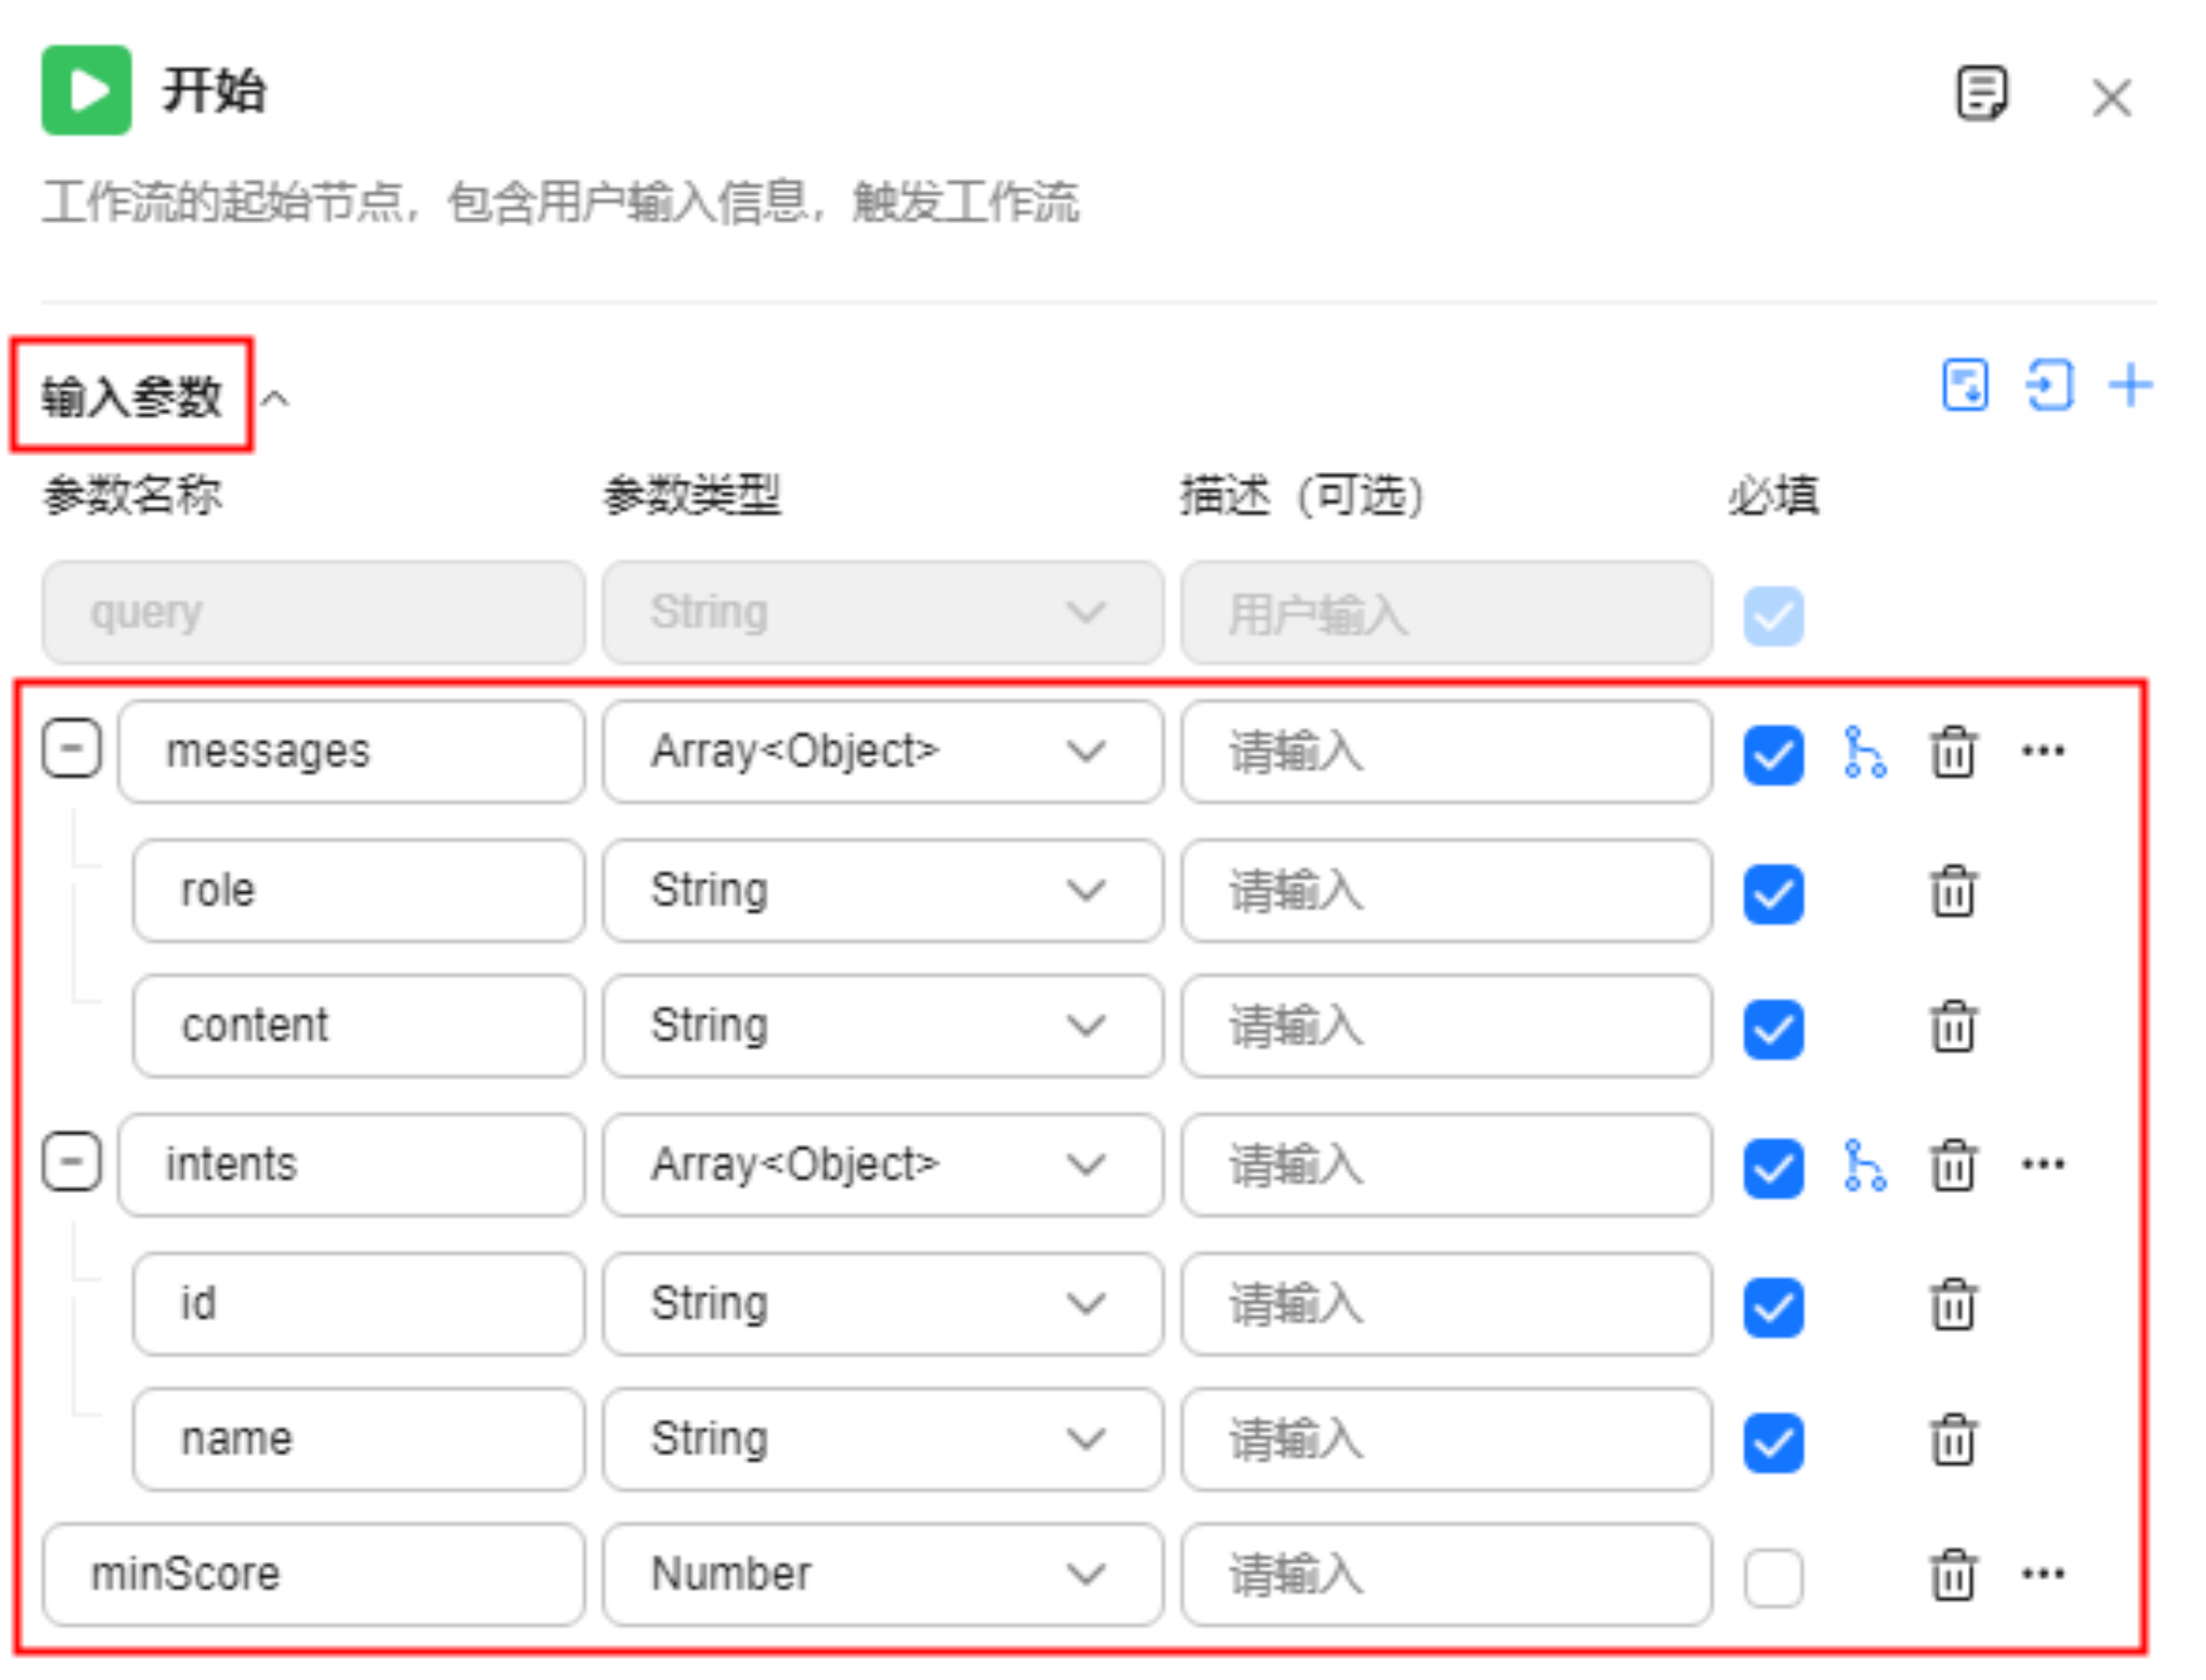Collapse the messages parameter tree
Image resolution: width=2206 pixels, height=1680 pixels.
72,749
